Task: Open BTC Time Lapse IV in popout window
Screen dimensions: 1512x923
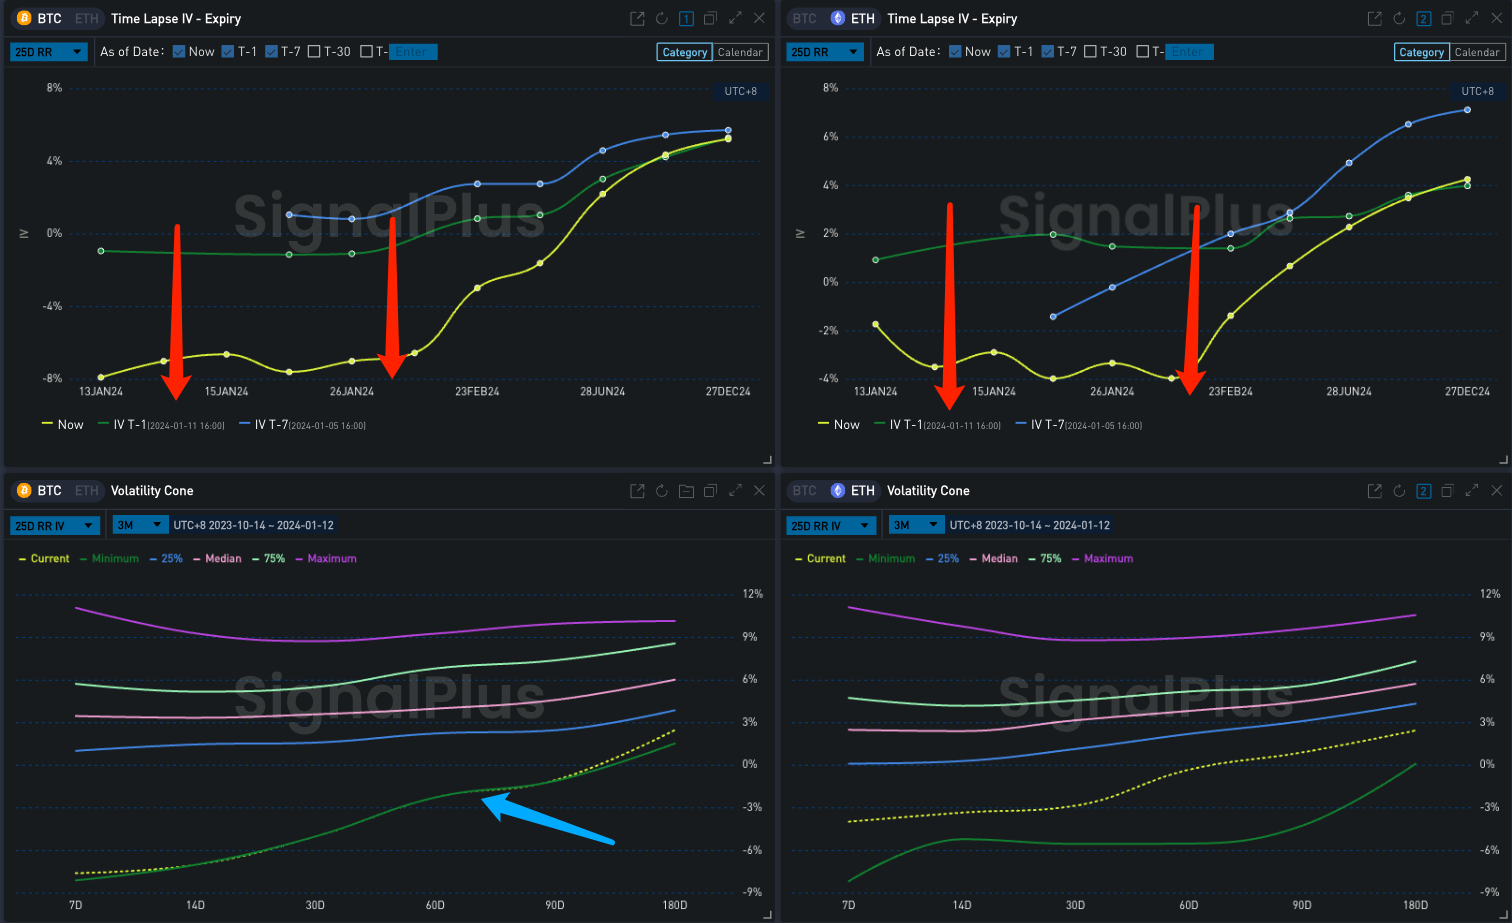Action: (637, 19)
